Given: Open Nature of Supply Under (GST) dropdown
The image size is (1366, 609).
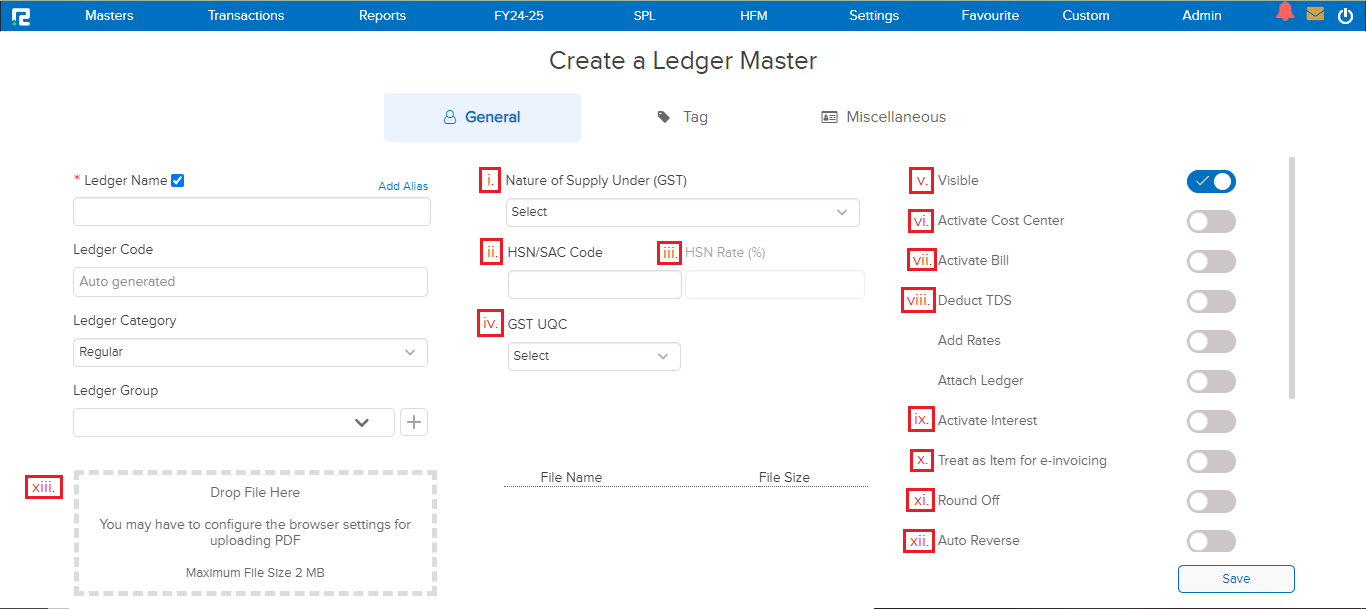Looking at the screenshot, I should [x=682, y=212].
